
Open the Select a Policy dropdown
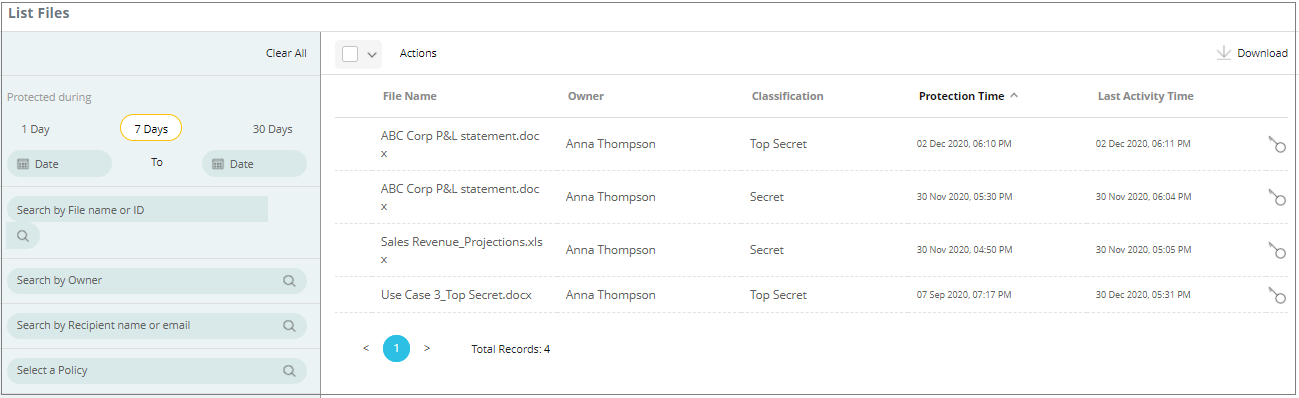click(x=157, y=370)
